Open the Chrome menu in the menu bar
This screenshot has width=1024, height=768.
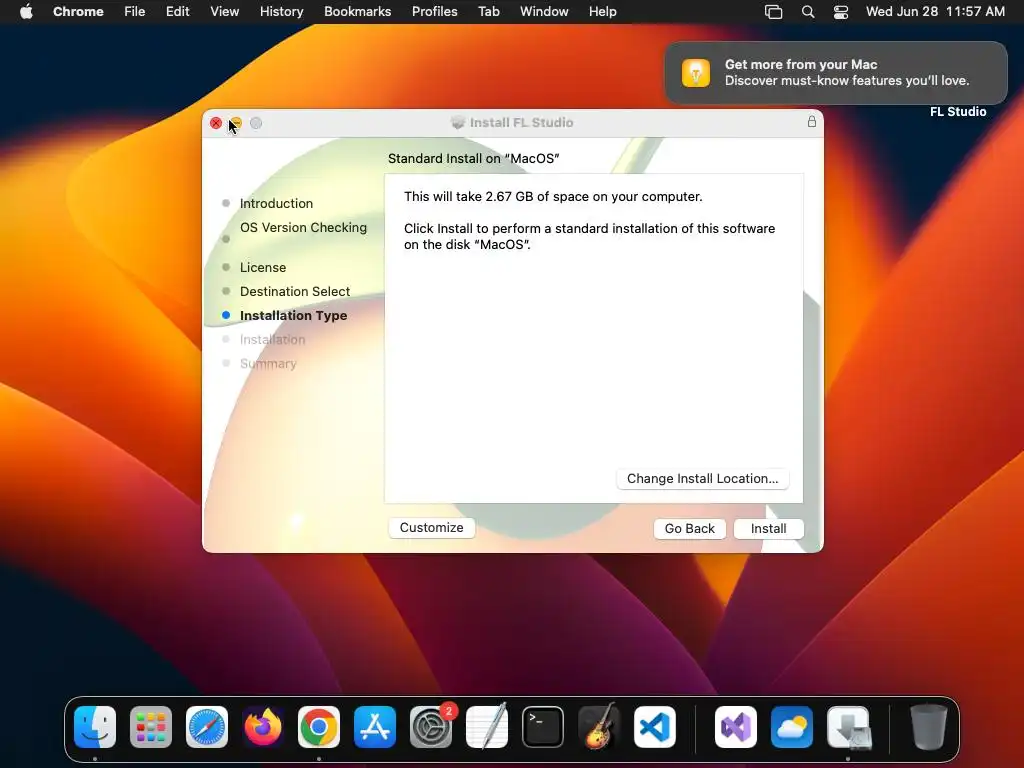[x=78, y=11]
